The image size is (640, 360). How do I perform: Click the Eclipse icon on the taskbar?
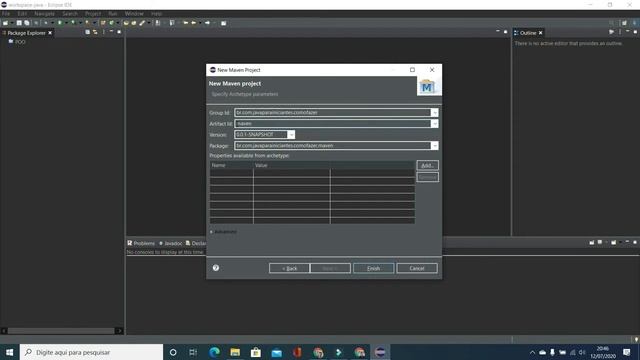point(380,352)
